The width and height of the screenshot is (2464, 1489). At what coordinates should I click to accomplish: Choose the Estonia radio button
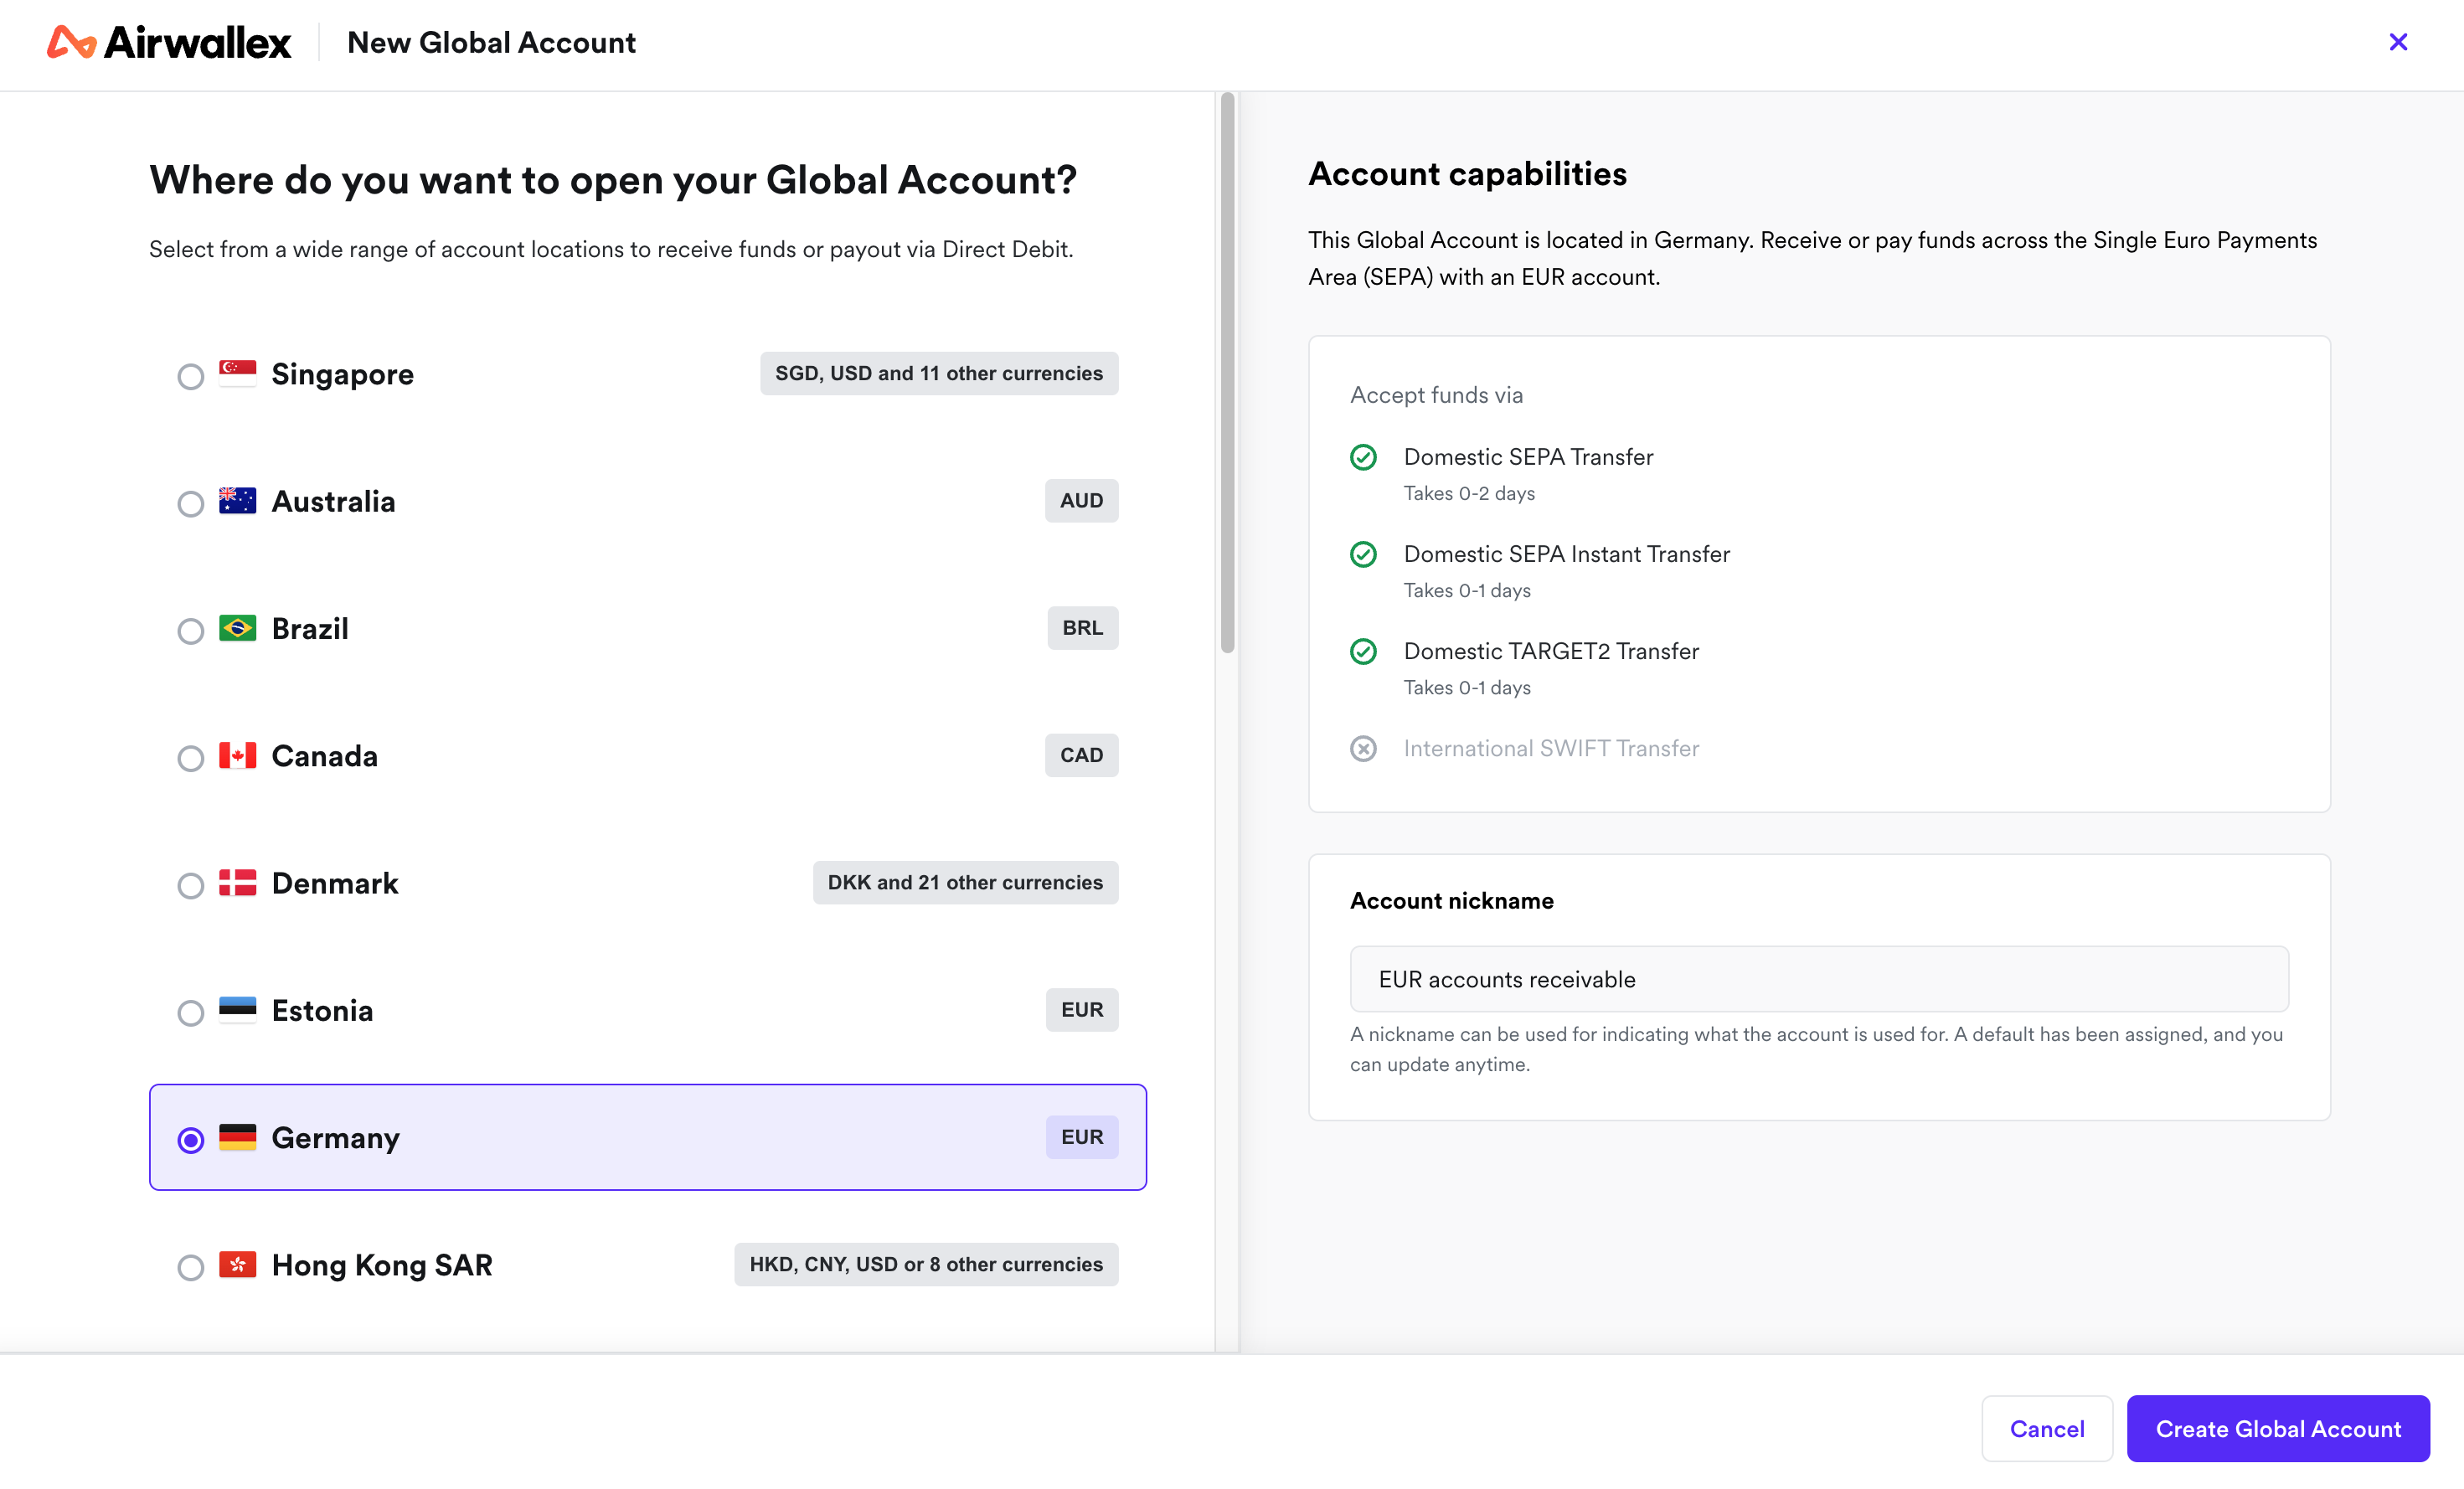pyautogui.click(x=191, y=1013)
